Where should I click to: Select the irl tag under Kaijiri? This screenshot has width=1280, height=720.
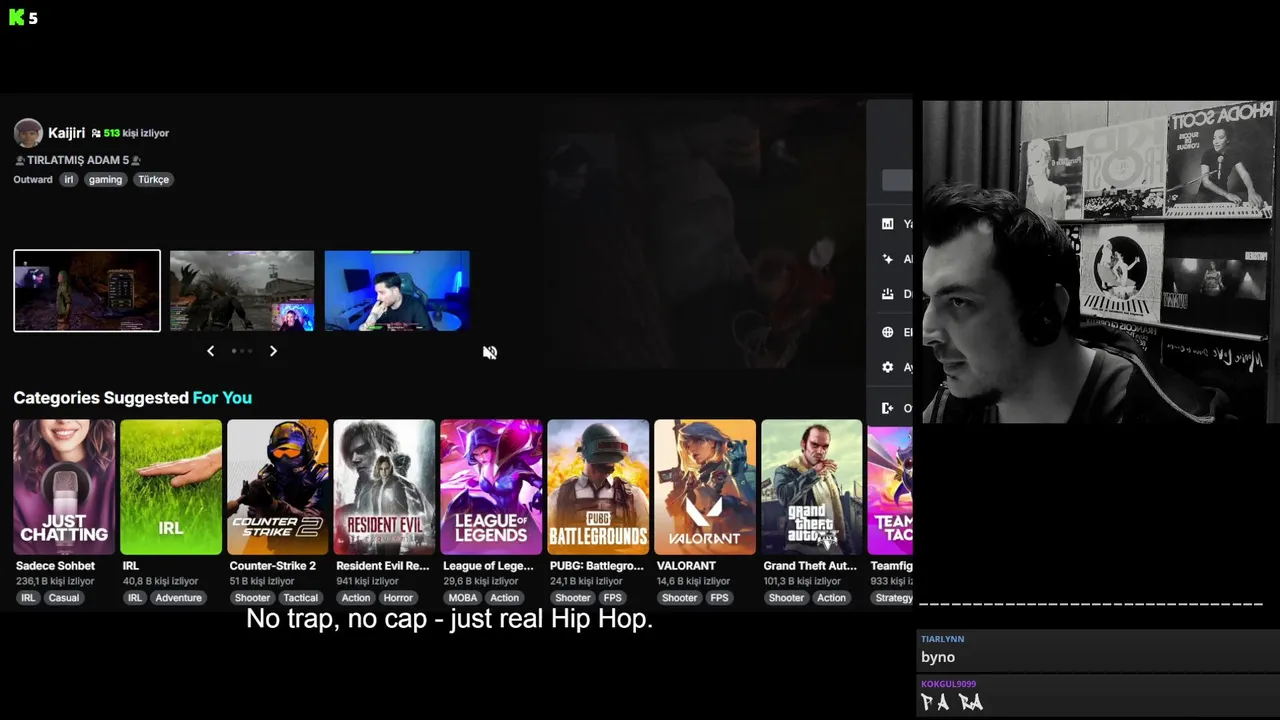click(69, 180)
